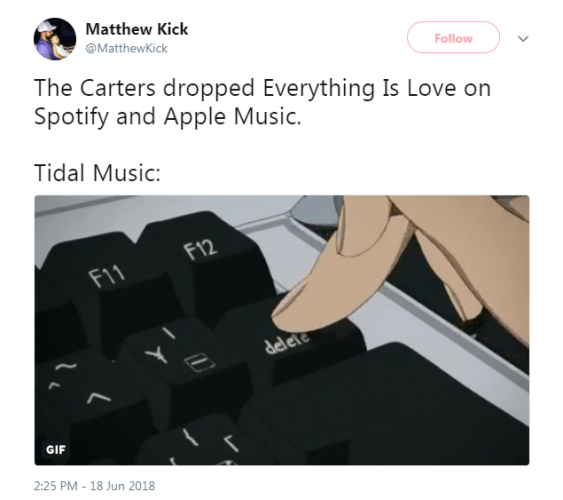Follow Matthew Kick
The image size is (563, 500).
coord(453,37)
